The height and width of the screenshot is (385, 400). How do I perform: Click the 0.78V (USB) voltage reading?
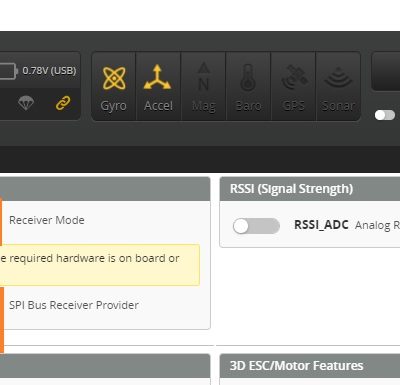pyautogui.click(x=49, y=71)
